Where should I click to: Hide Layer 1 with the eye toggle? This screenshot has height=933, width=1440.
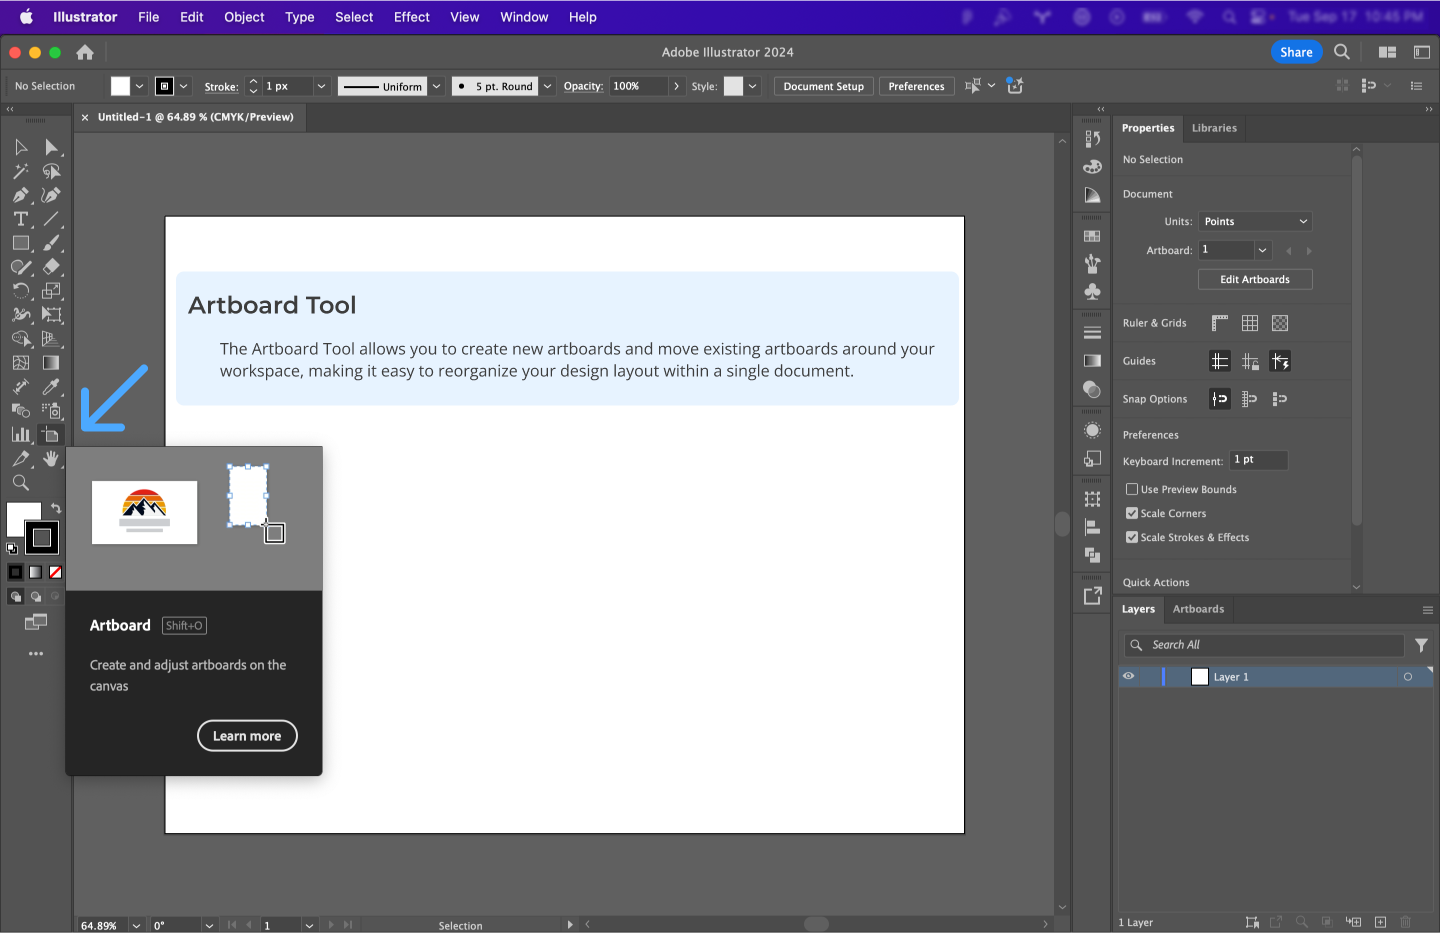point(1127,676)
